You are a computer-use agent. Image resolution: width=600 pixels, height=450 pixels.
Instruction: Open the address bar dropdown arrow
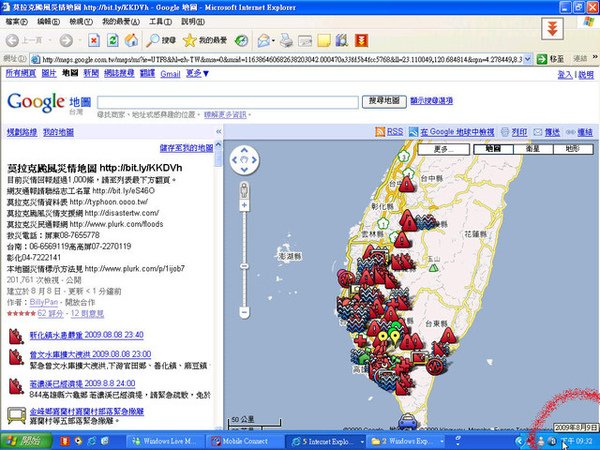528,59
